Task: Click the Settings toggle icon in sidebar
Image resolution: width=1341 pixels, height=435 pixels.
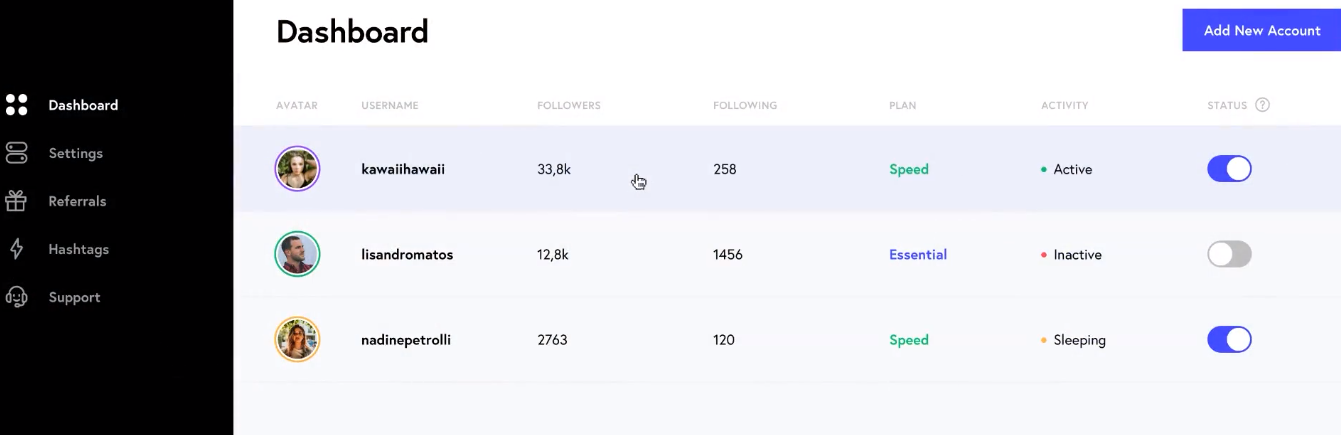Action: point(16,153)
